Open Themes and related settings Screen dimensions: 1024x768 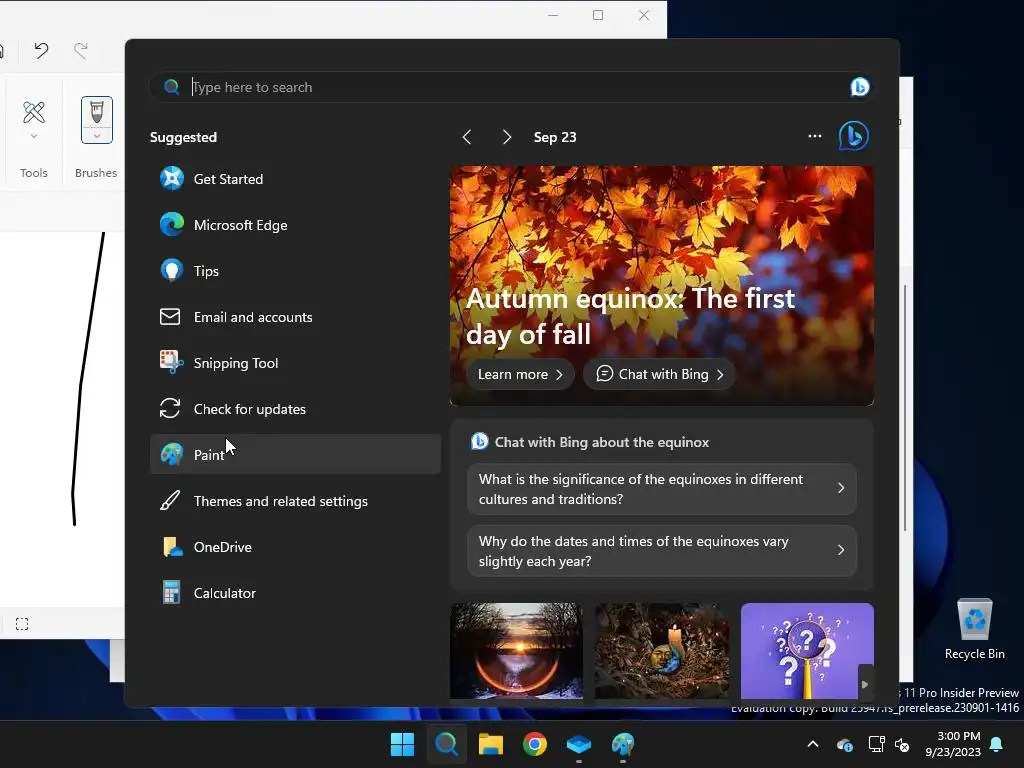click(295, 501)
